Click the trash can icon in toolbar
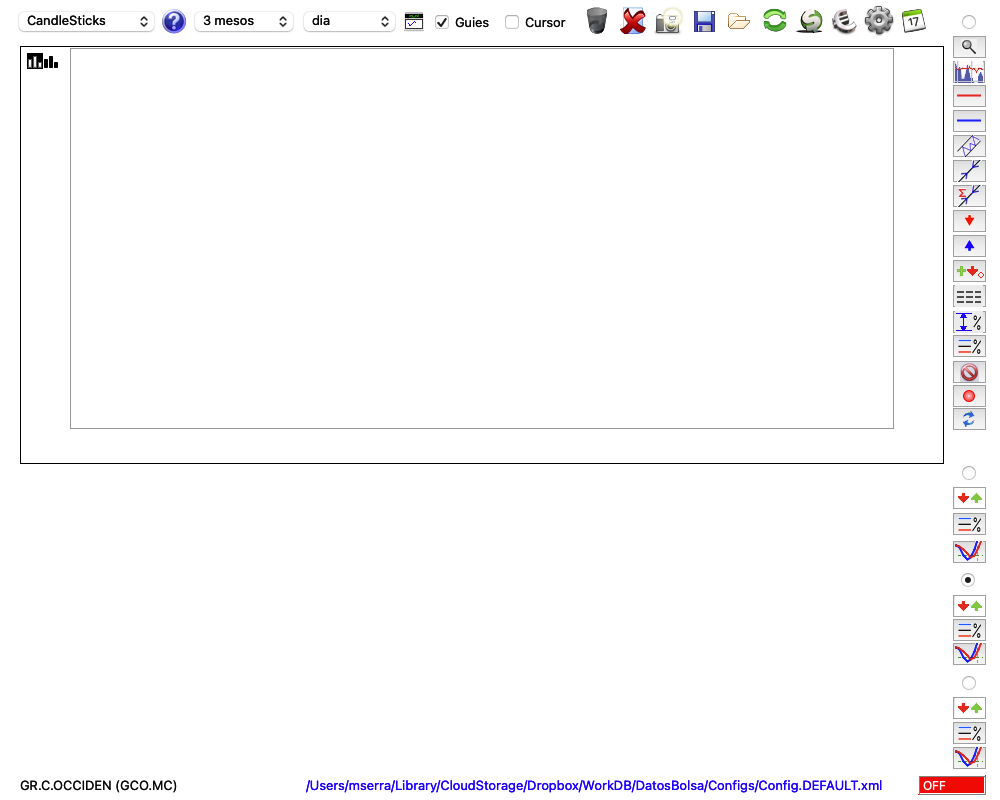This screenshot has width=1000, height=800. click(x=597, y=21)
